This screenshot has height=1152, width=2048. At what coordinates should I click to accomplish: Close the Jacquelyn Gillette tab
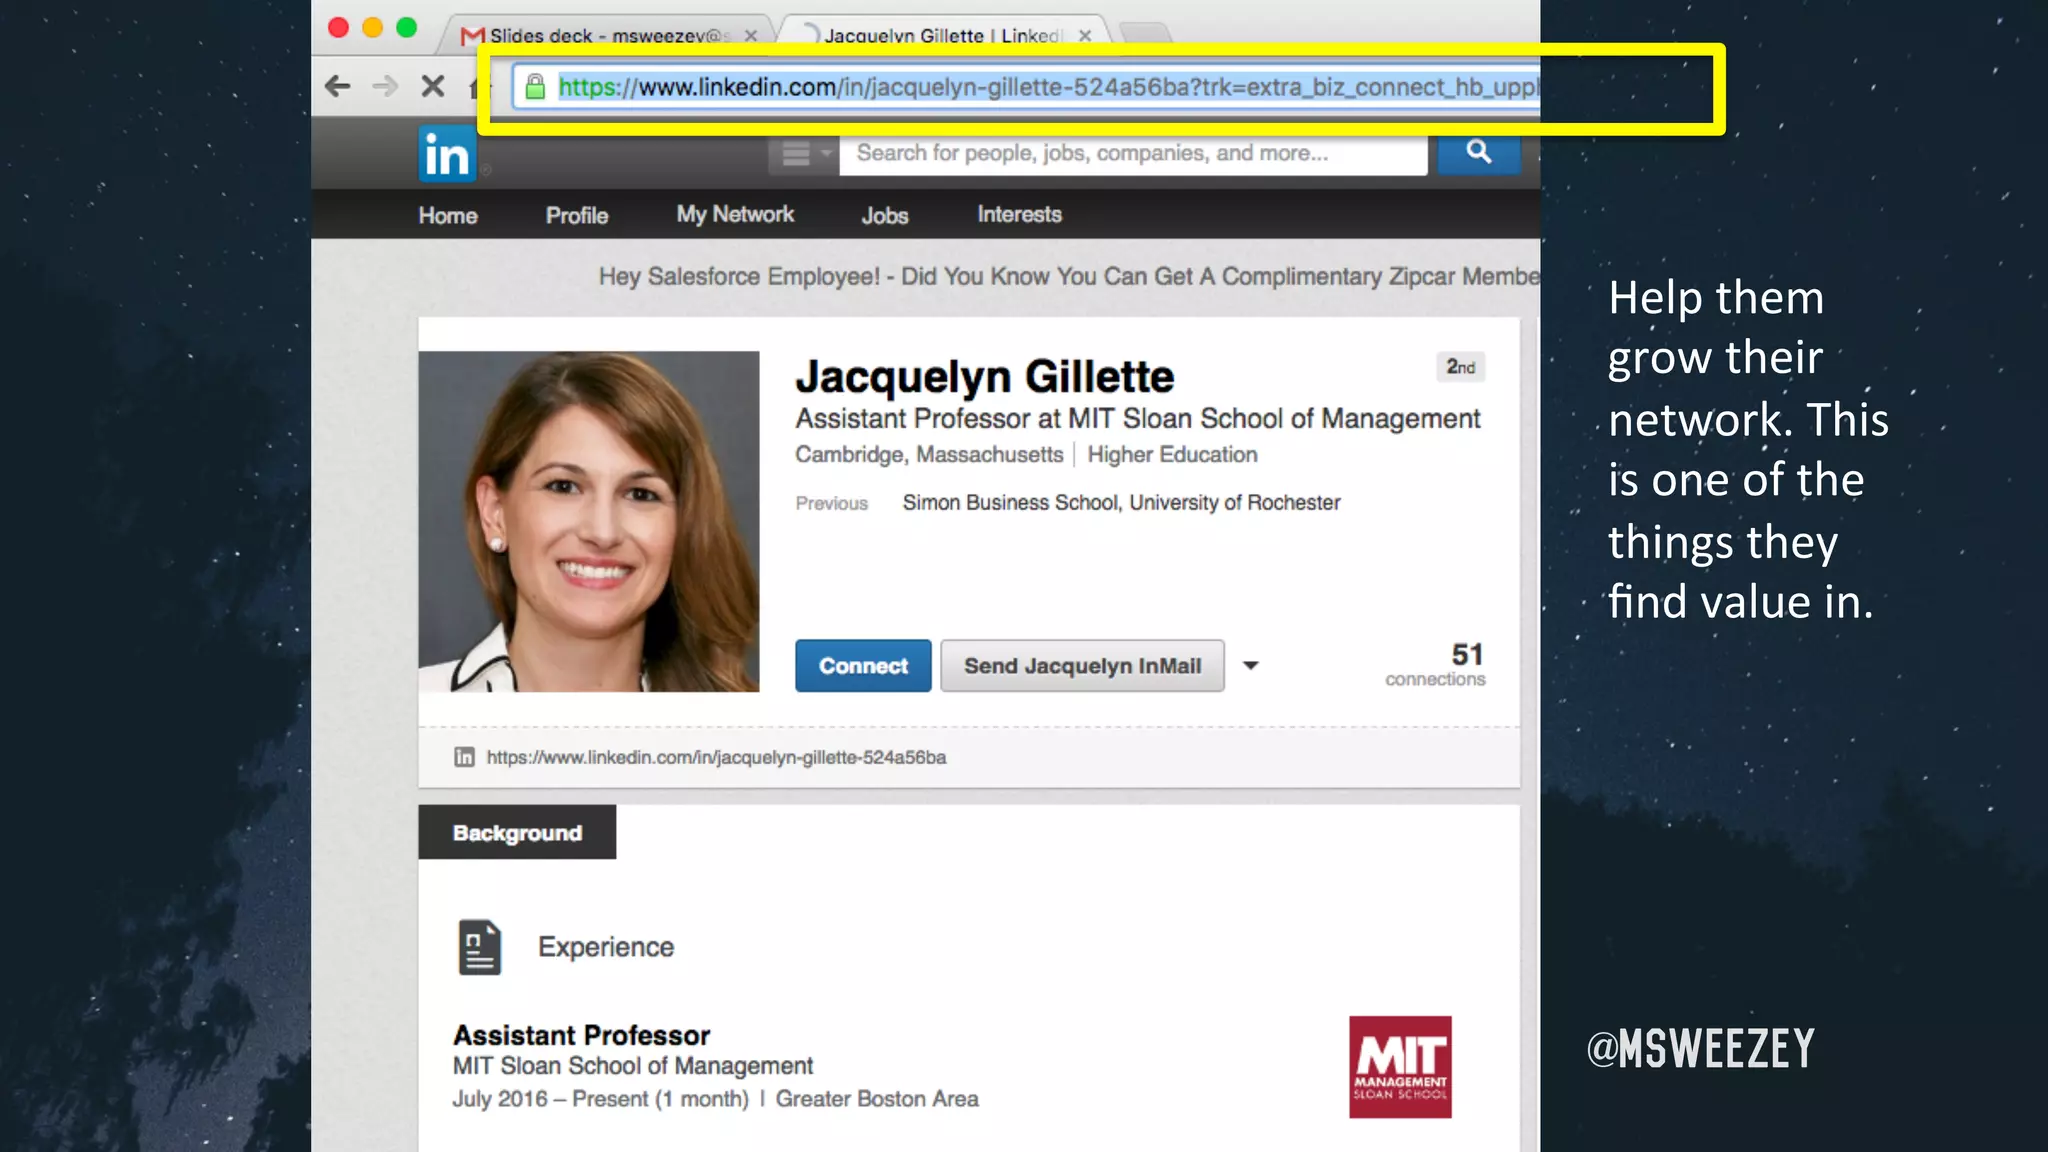[x=1085, y=36]
